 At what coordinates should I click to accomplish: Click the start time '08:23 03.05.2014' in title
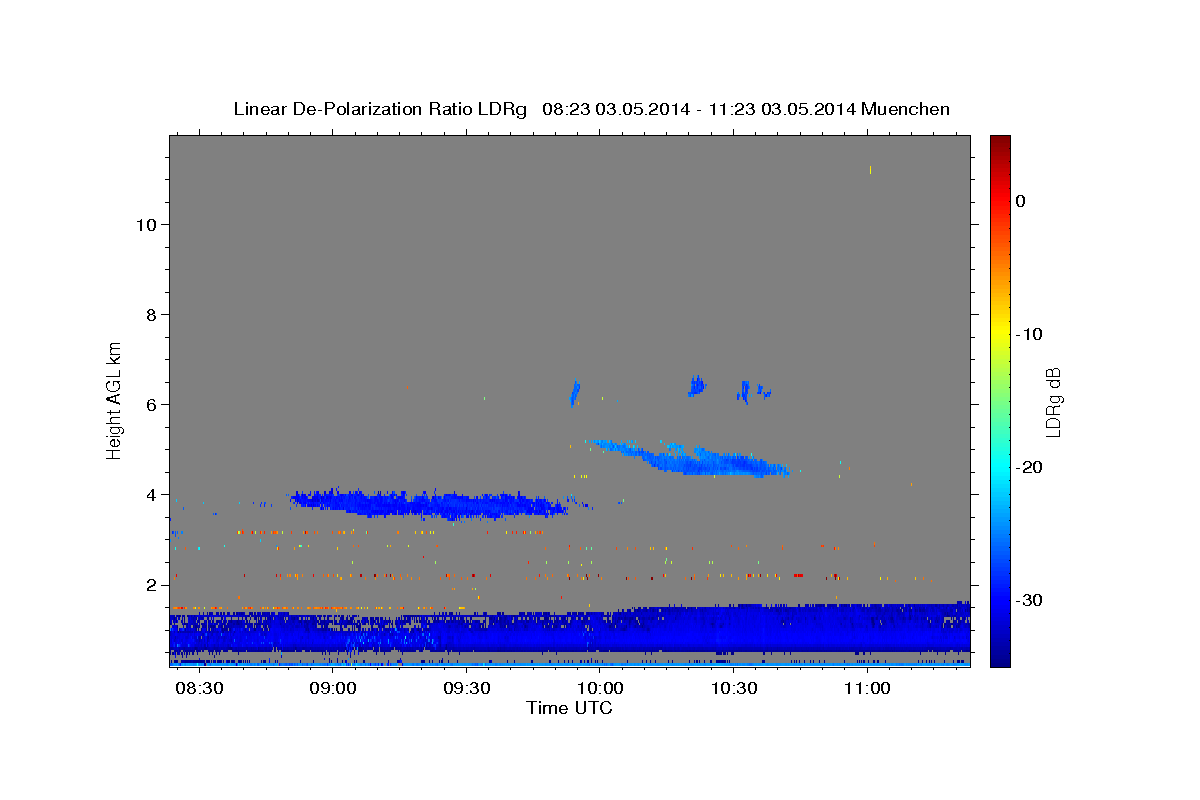615,109
